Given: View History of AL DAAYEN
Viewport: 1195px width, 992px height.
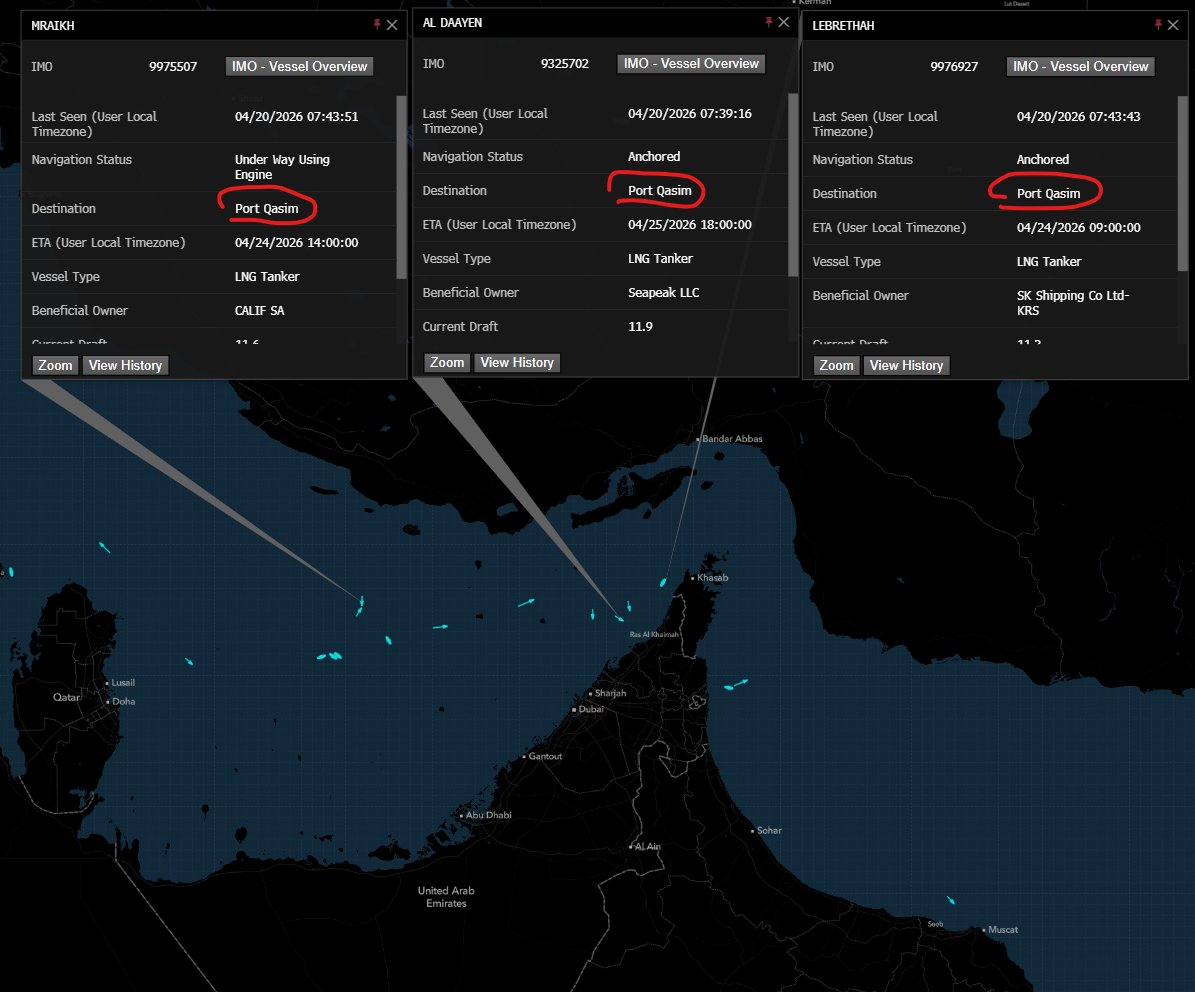Looking at the screenshot, I should (517, 362).
